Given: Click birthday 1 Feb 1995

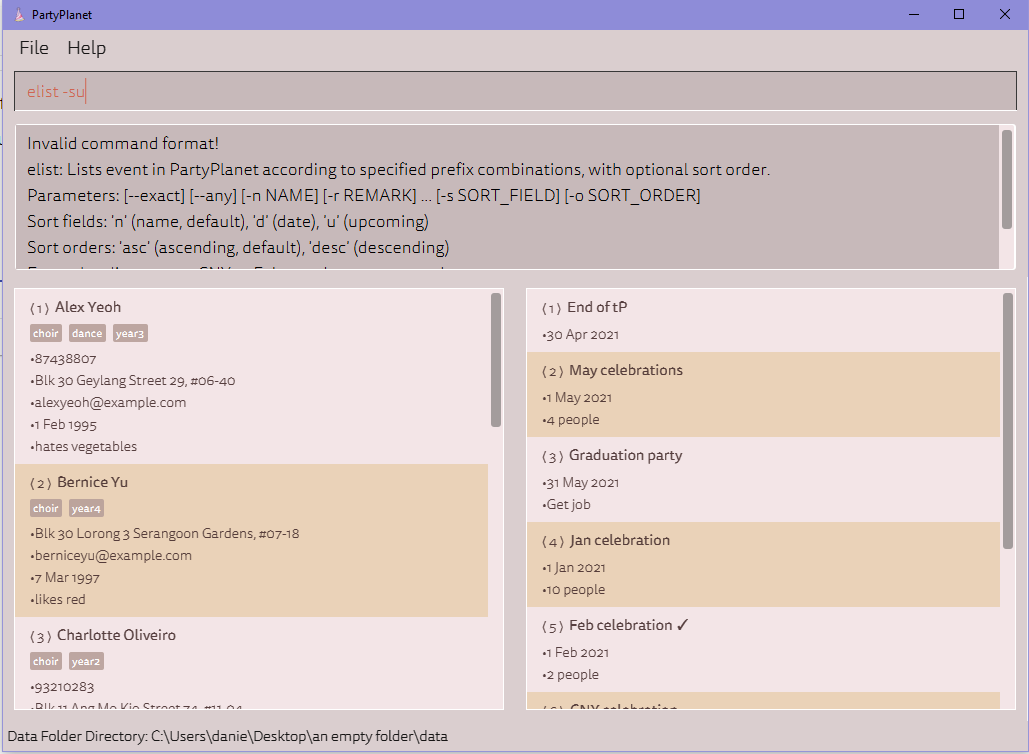Looking at the screenshot, I should [64, 425].
